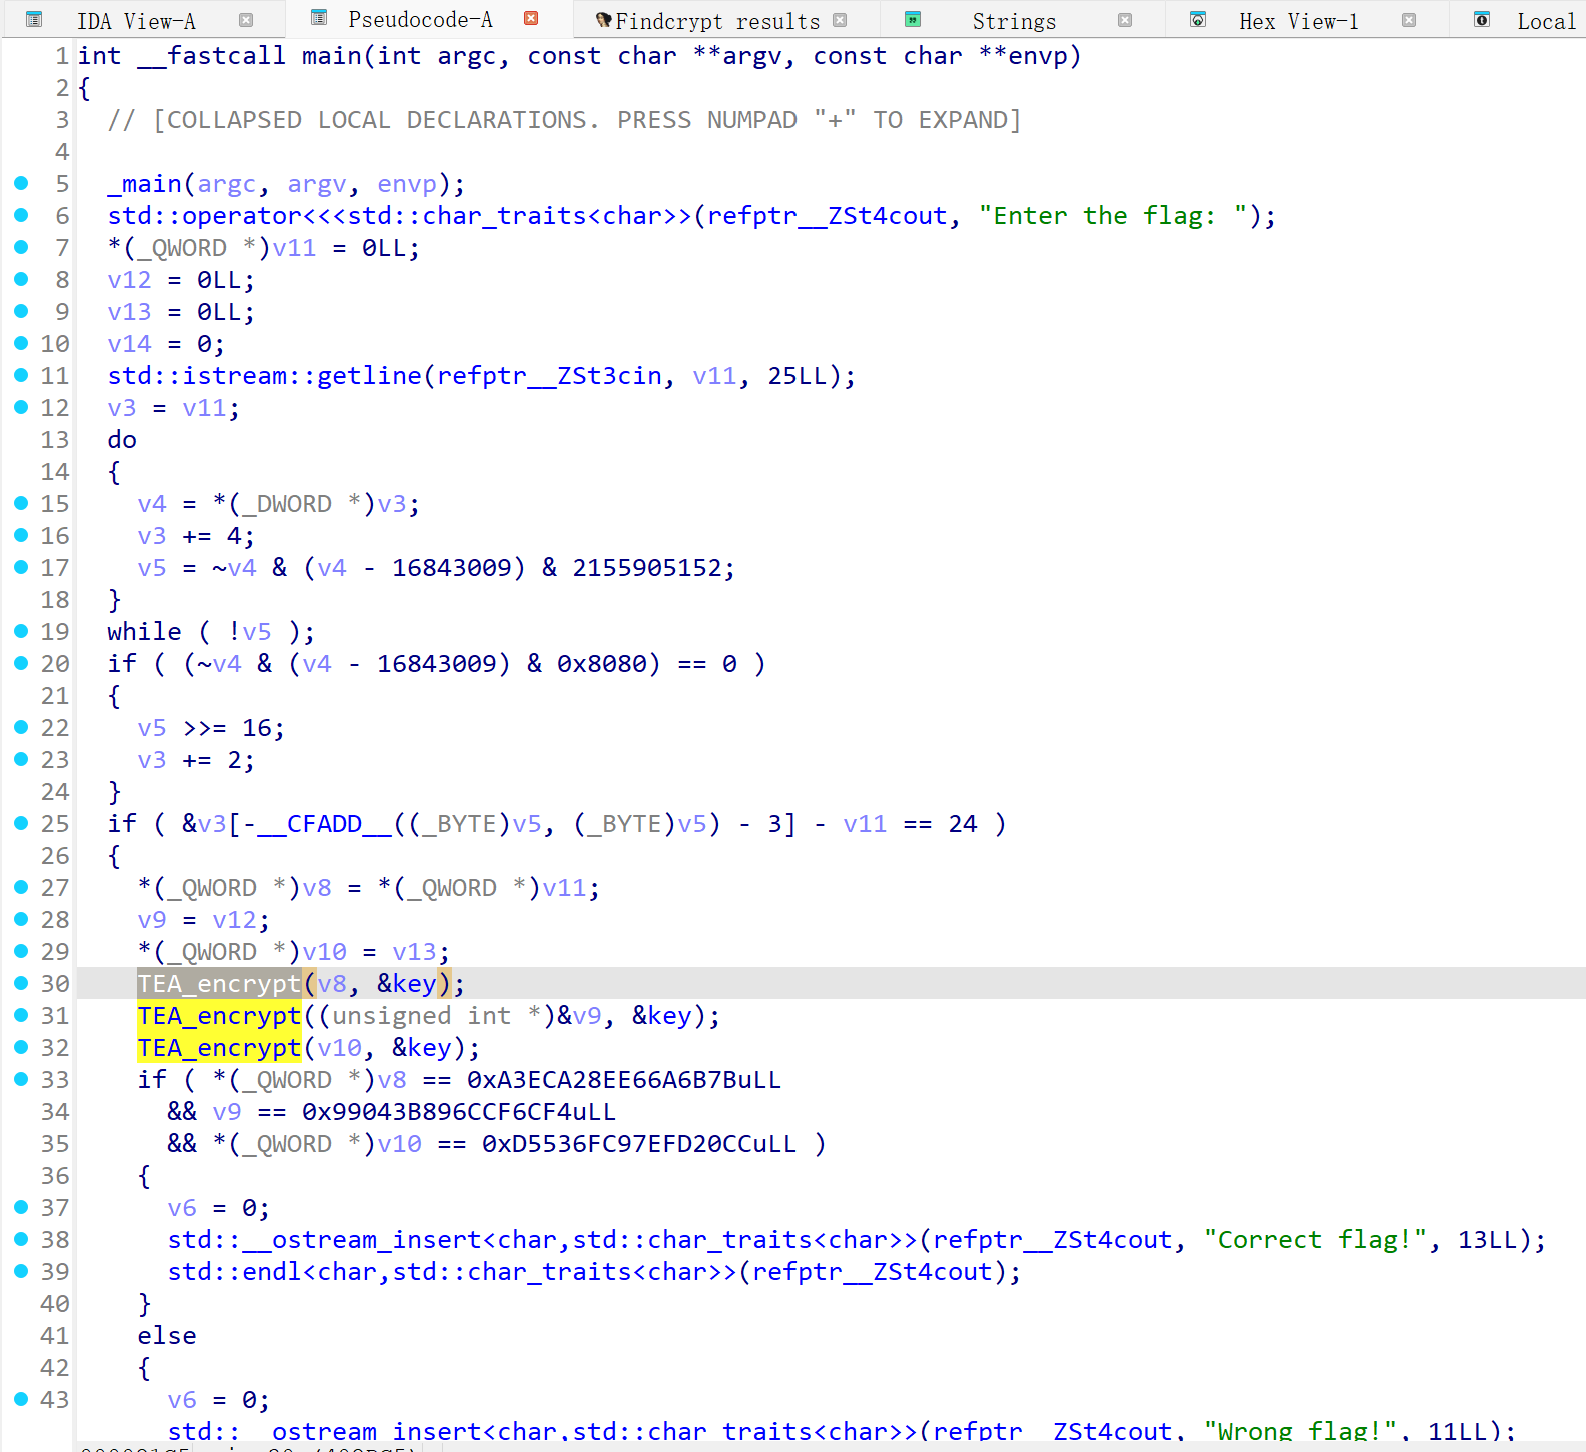Close the Strings tab
The width and height of the screenshot is (1586, 1452).
pyautogui.click(x=1125, y=20)
